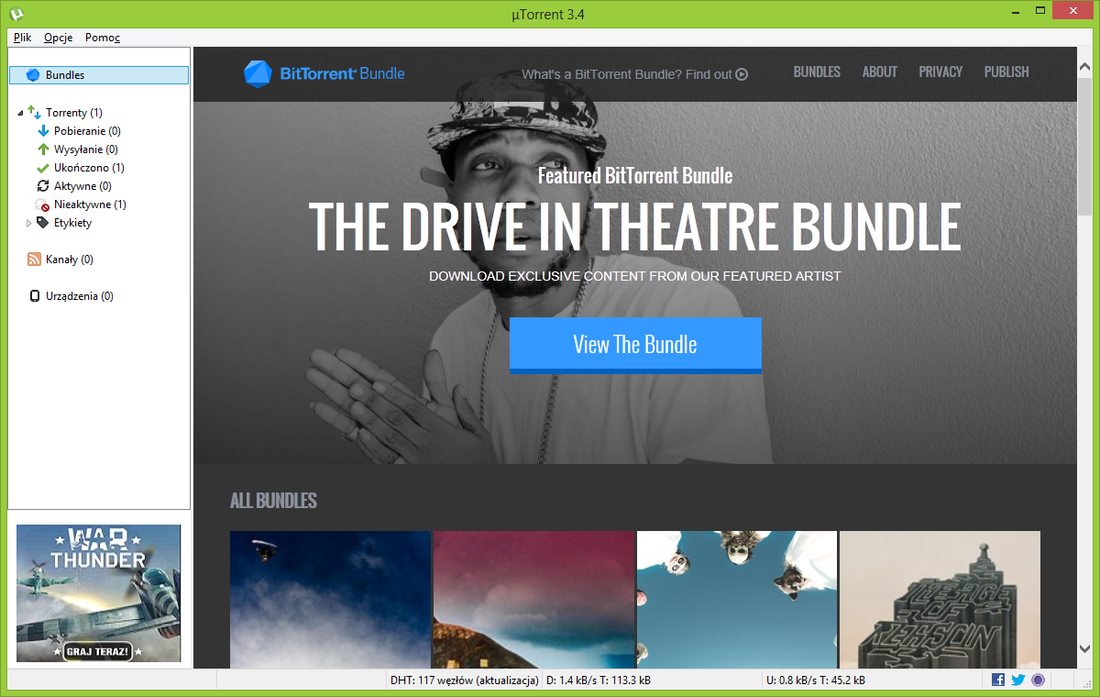
Task: Click the Aktywne refresh arrows icon
Action: (x=43, y=186)
